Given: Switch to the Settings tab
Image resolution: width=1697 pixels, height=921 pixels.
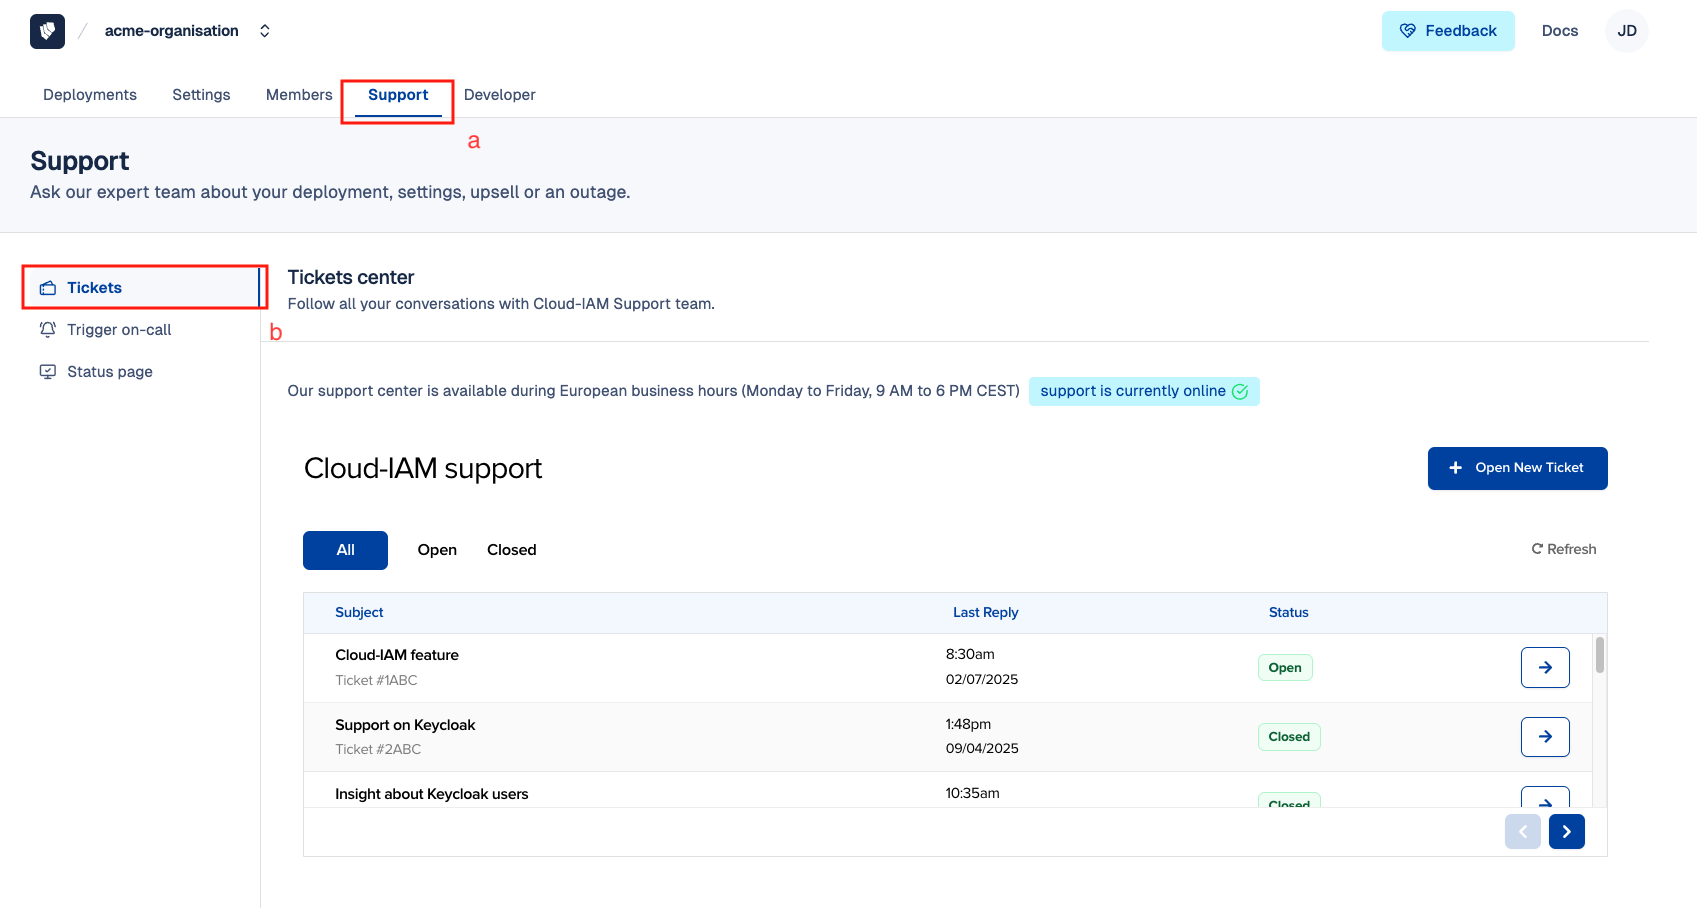Looking at the screenshot, I should coord(201,95).
